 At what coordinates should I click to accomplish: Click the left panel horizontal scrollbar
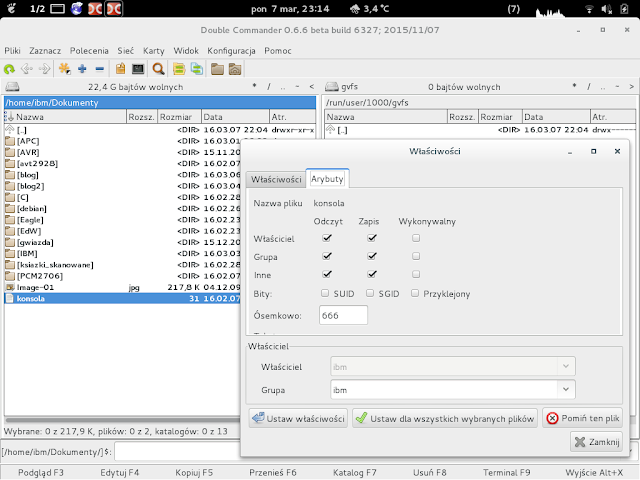[122, 420]
